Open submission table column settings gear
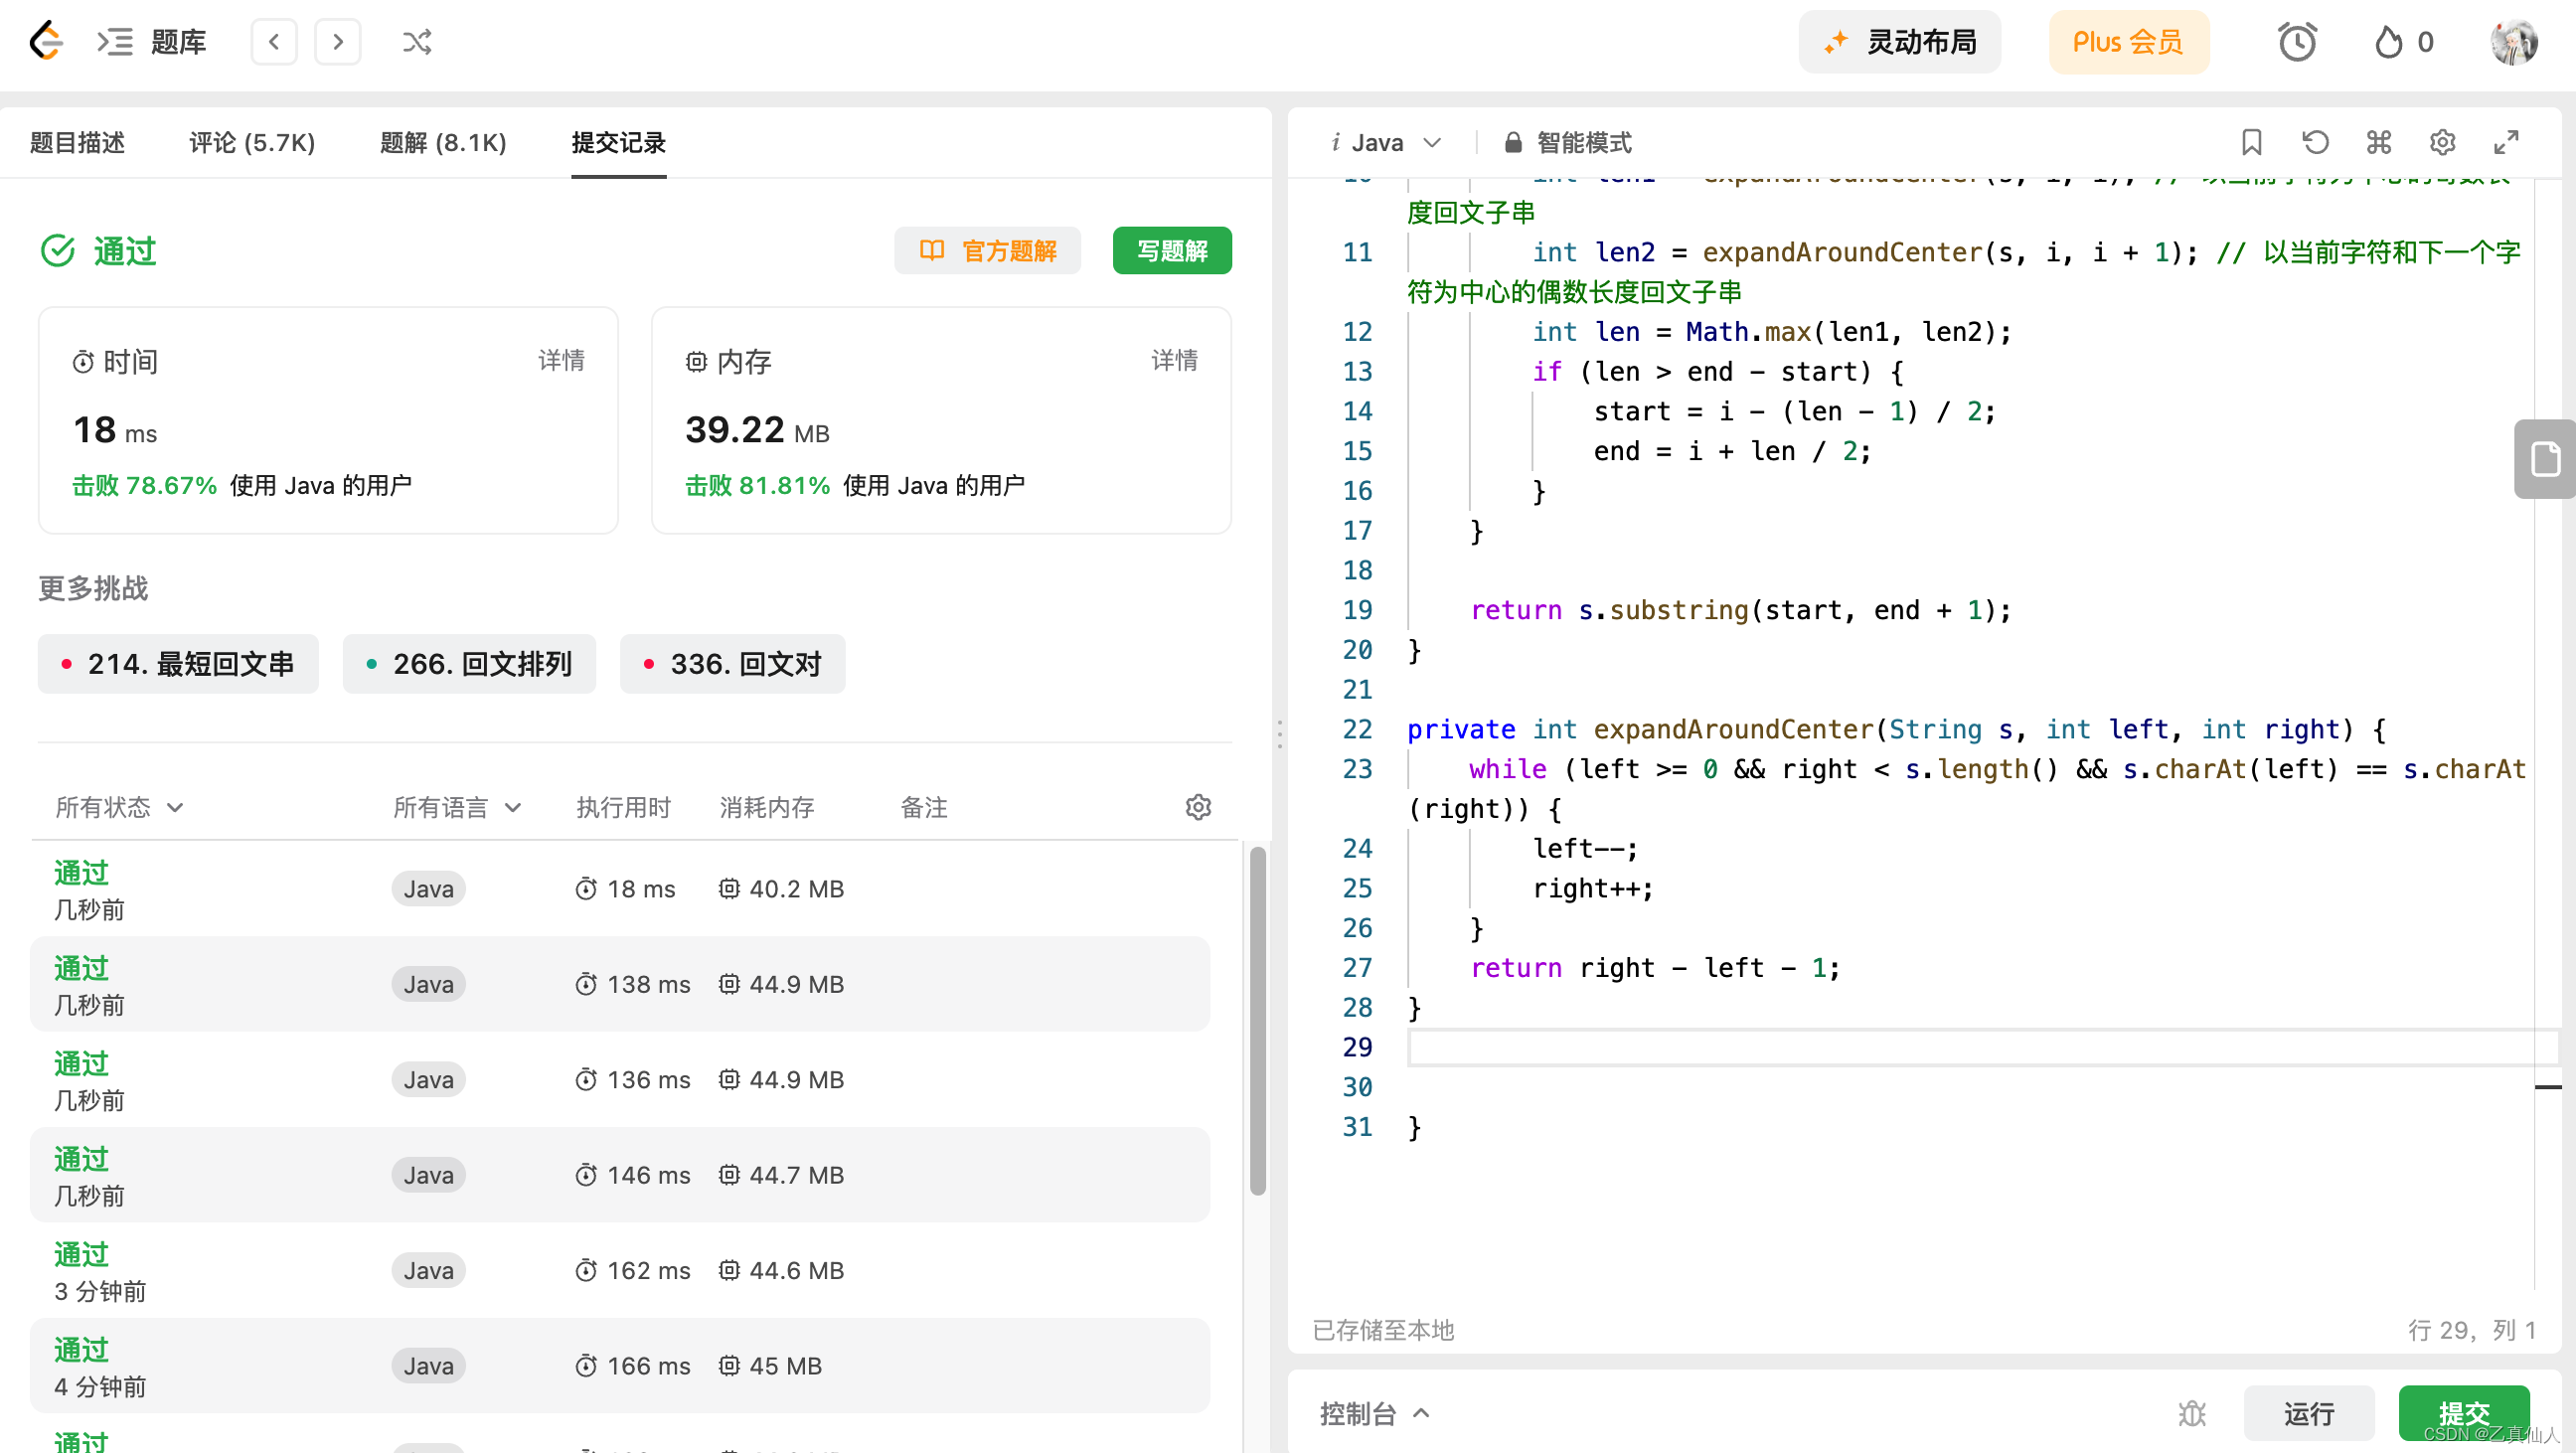This screenshot has height=1453, width=2576. (x=1198, y=807)
